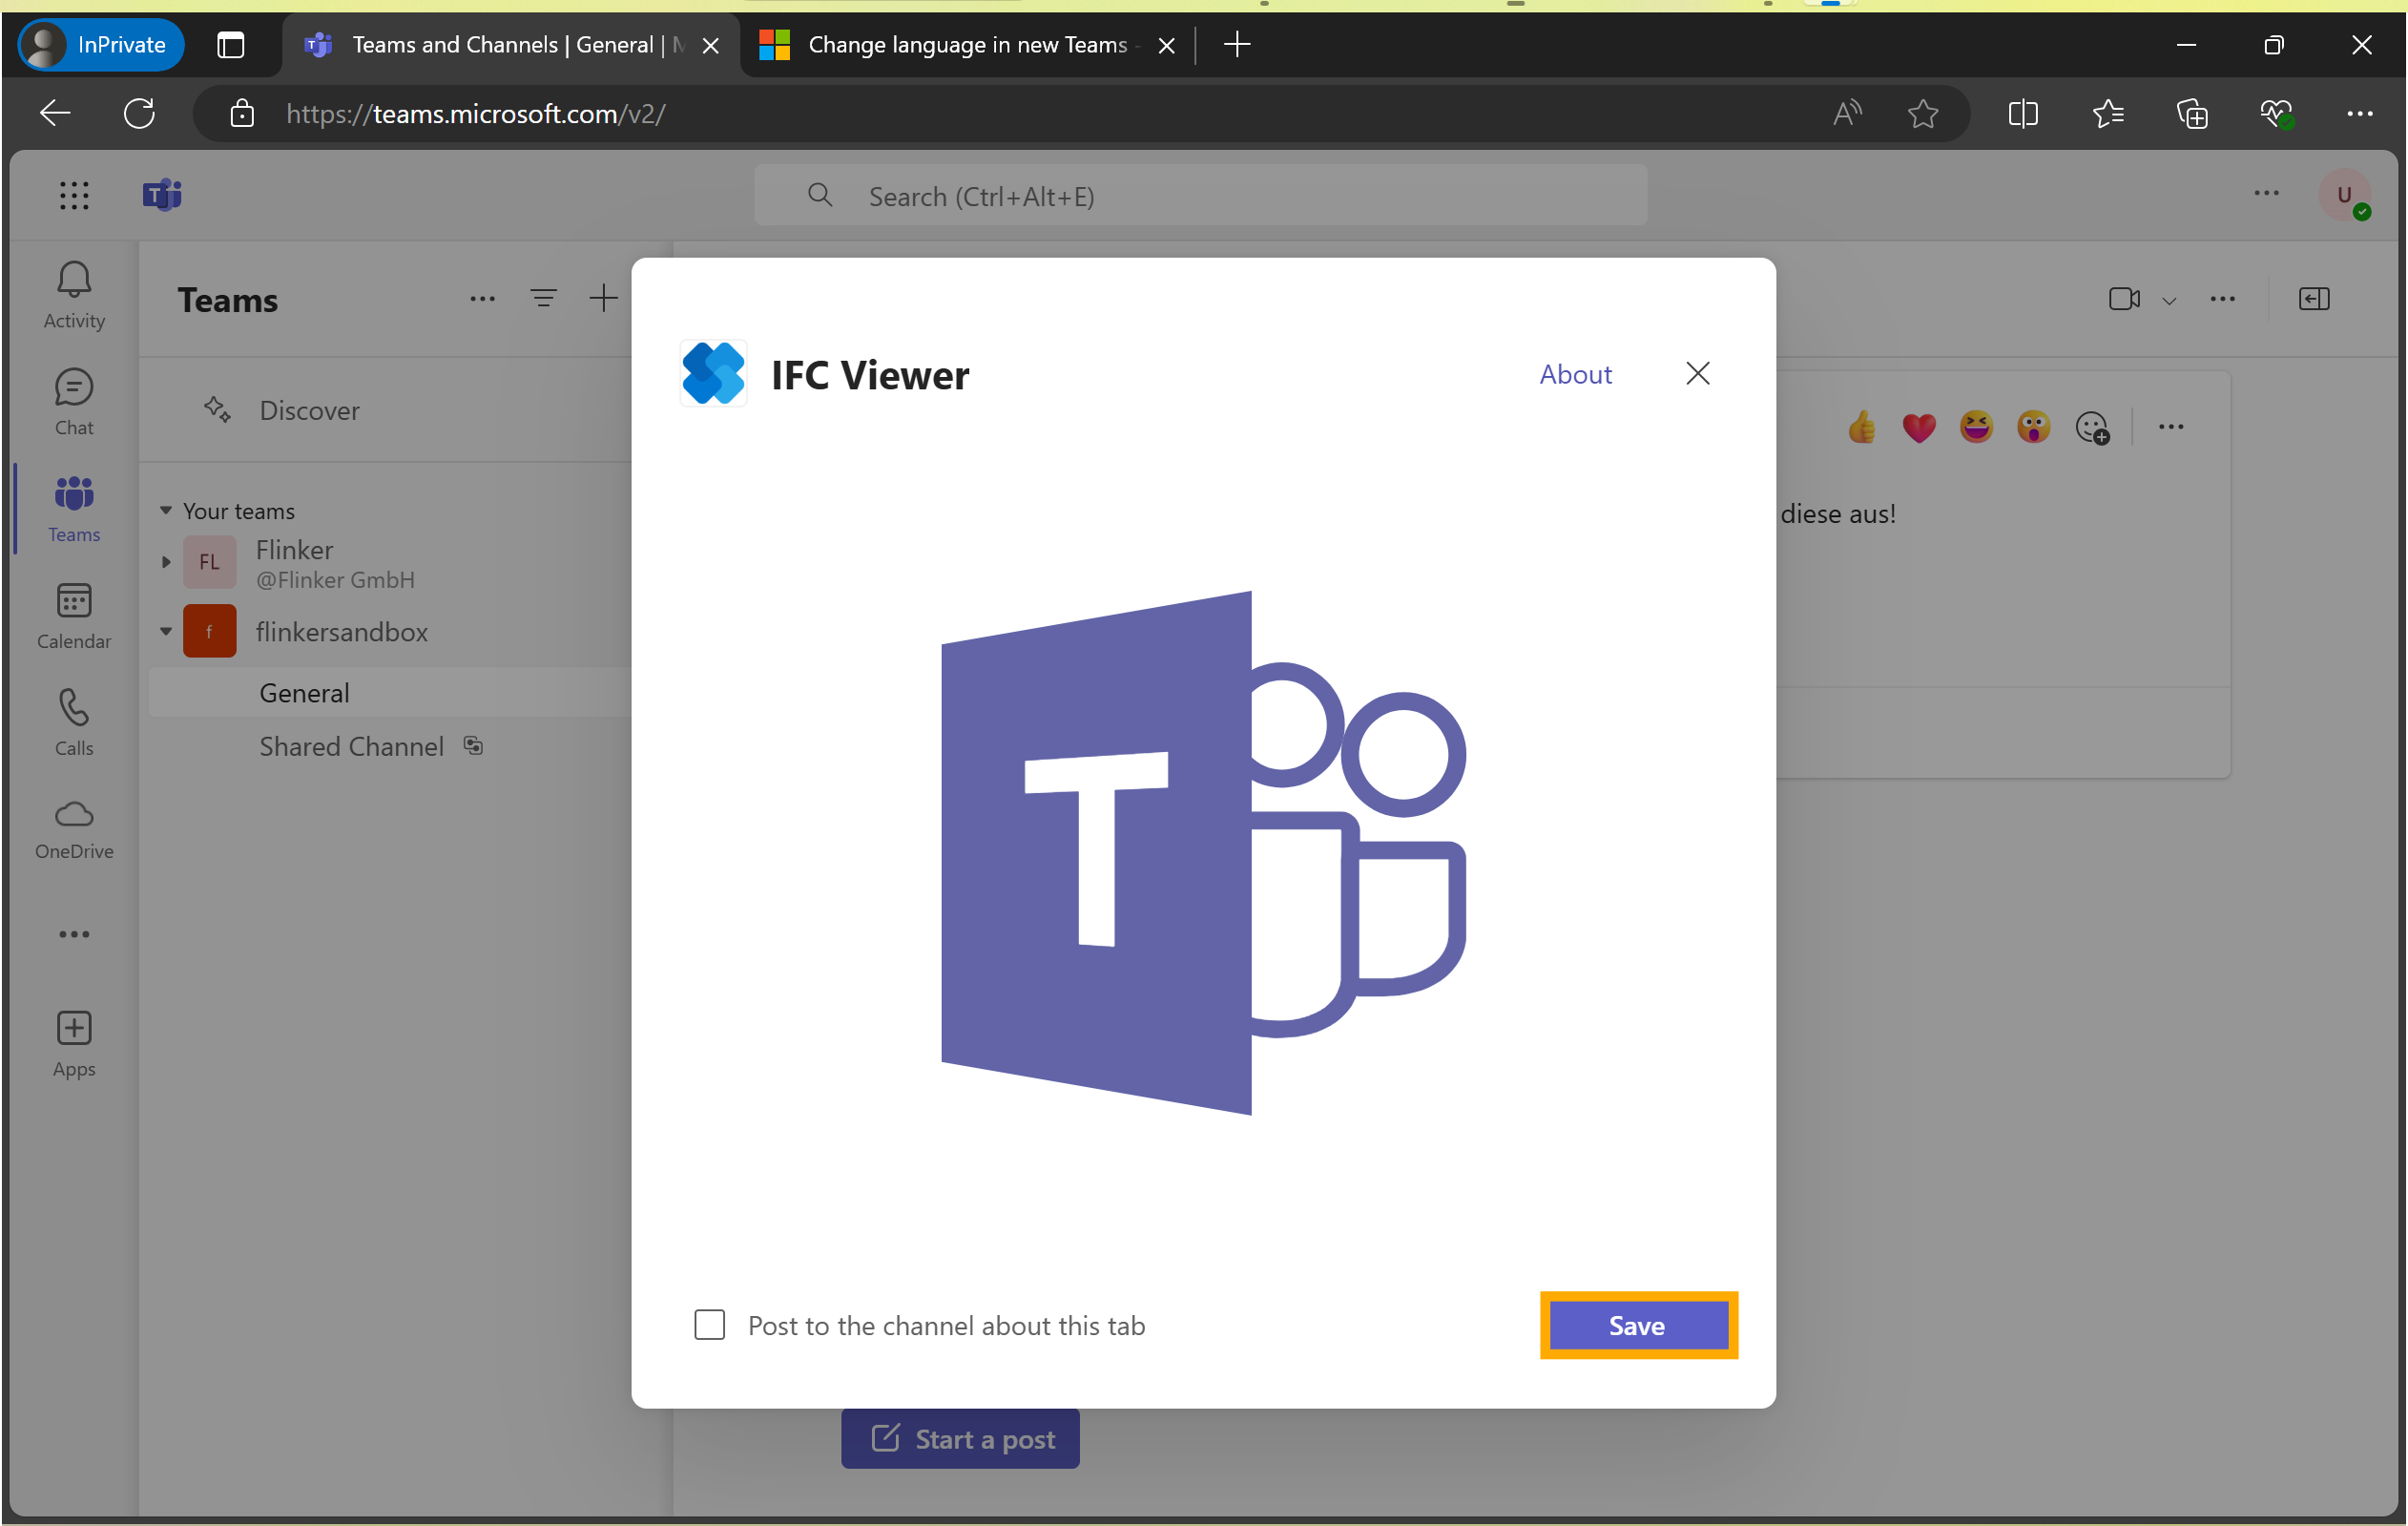View site information lock icon

click(x=242, y=114)
